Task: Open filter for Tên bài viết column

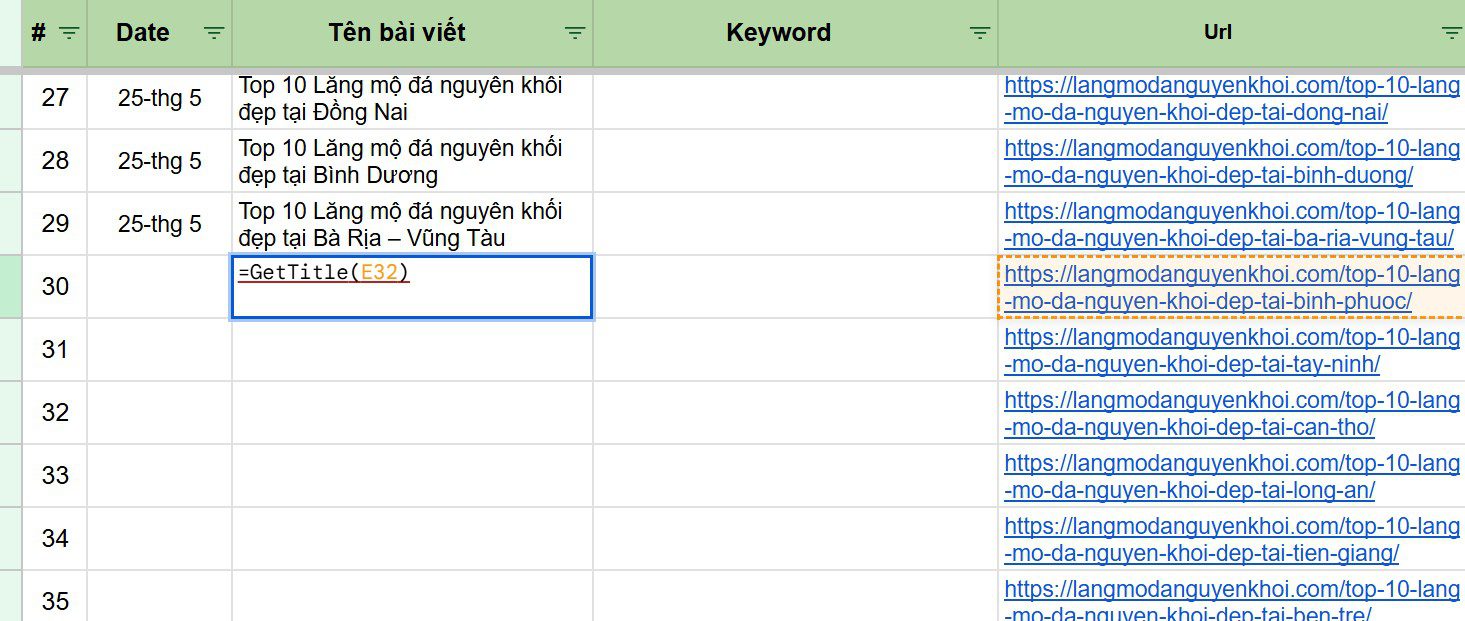Action: 575,33
